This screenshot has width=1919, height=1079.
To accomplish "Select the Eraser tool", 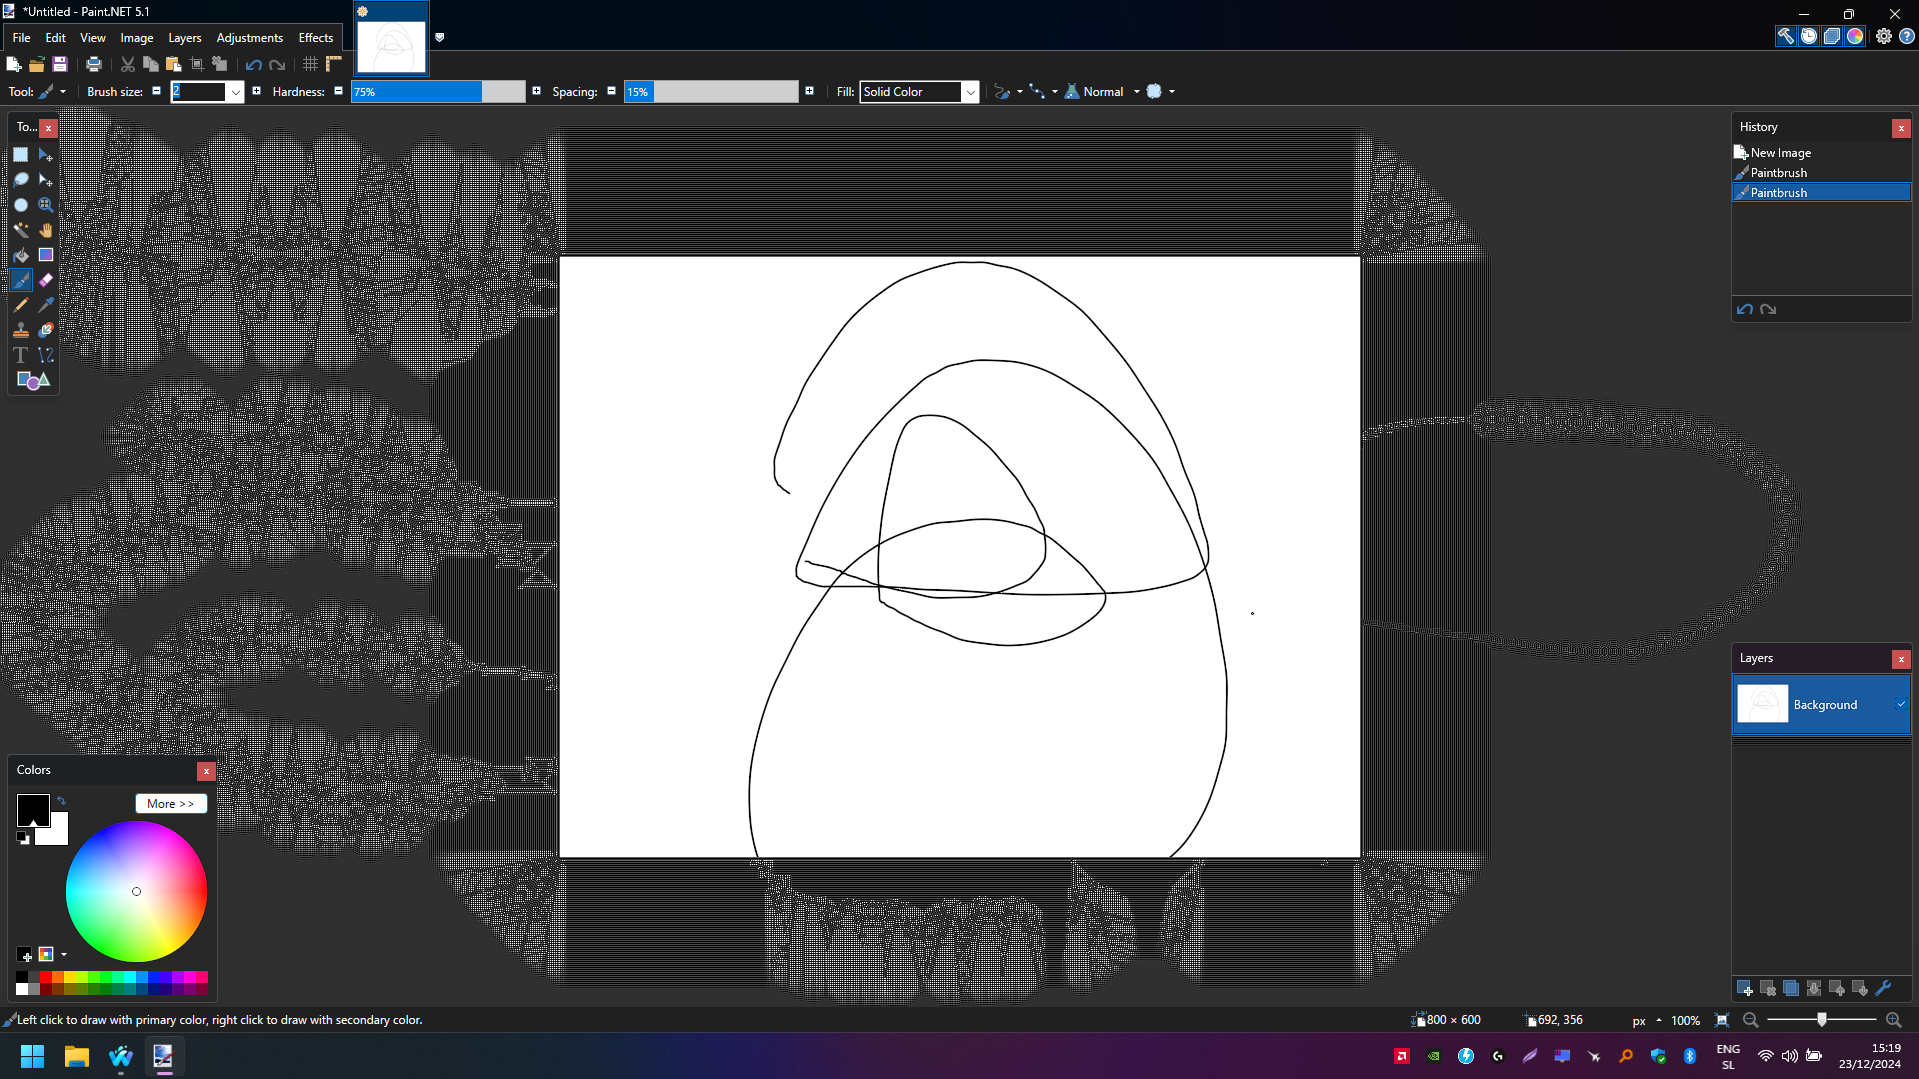I will (46, 280).
